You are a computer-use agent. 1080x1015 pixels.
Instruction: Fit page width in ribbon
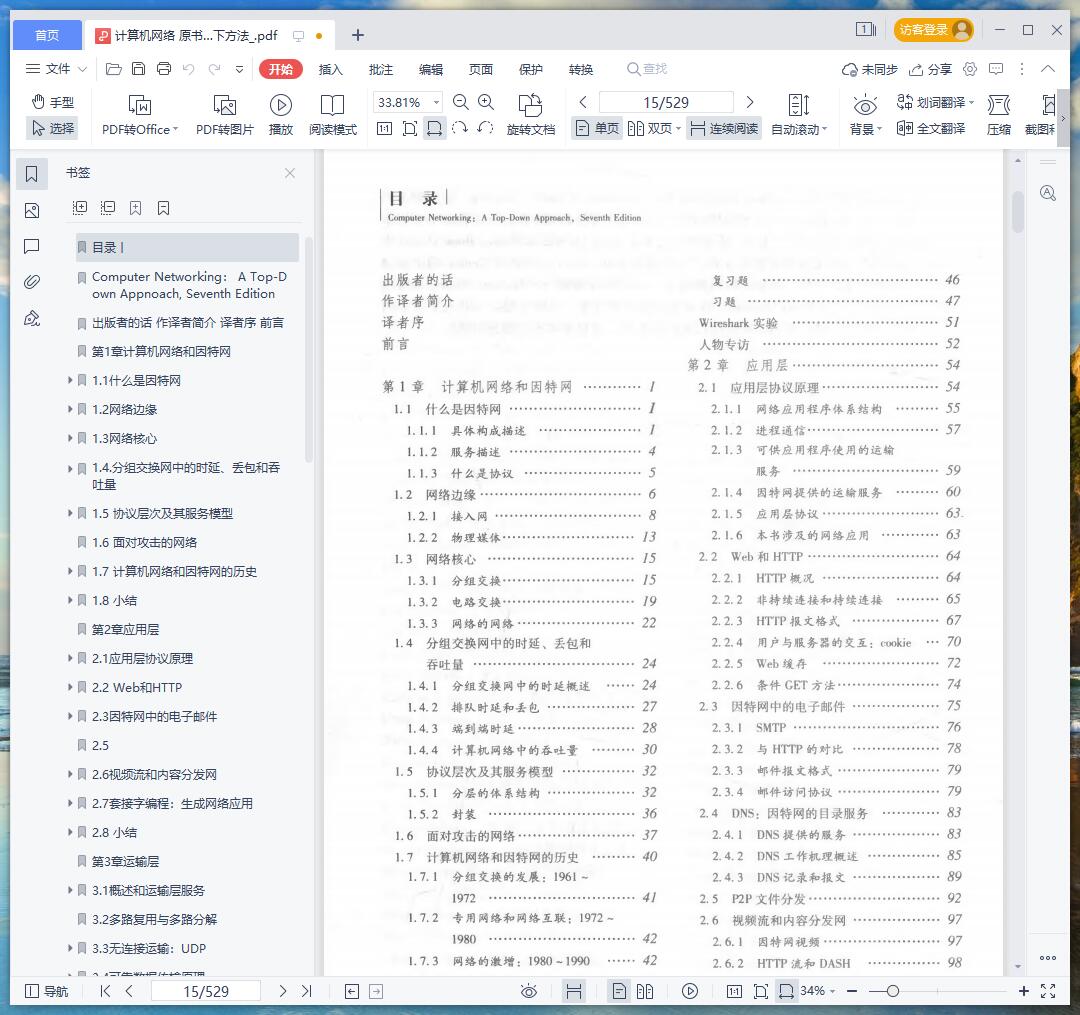point(435,129)
